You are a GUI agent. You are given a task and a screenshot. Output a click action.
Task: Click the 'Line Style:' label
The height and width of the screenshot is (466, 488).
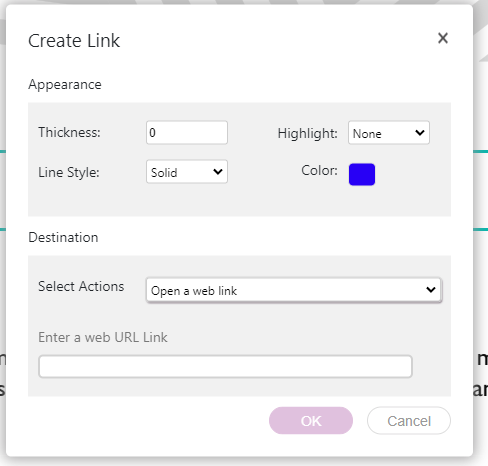point(69,172)
